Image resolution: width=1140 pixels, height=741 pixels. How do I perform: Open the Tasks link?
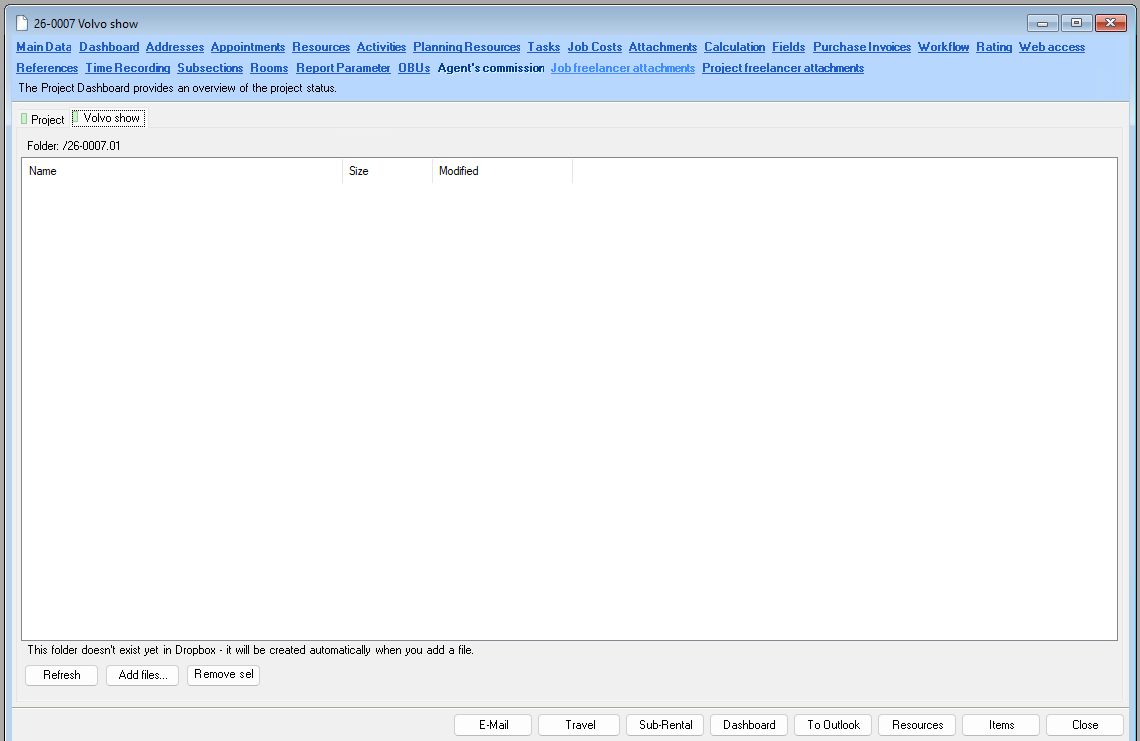click(x=544, y=47)
